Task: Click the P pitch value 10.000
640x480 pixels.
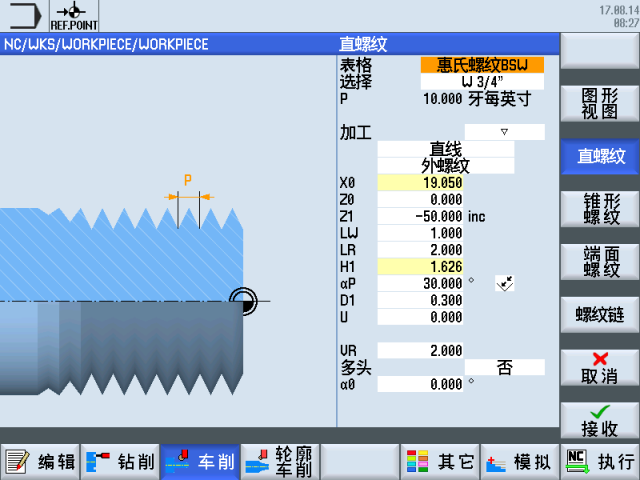Action: [x=442, y=99]
